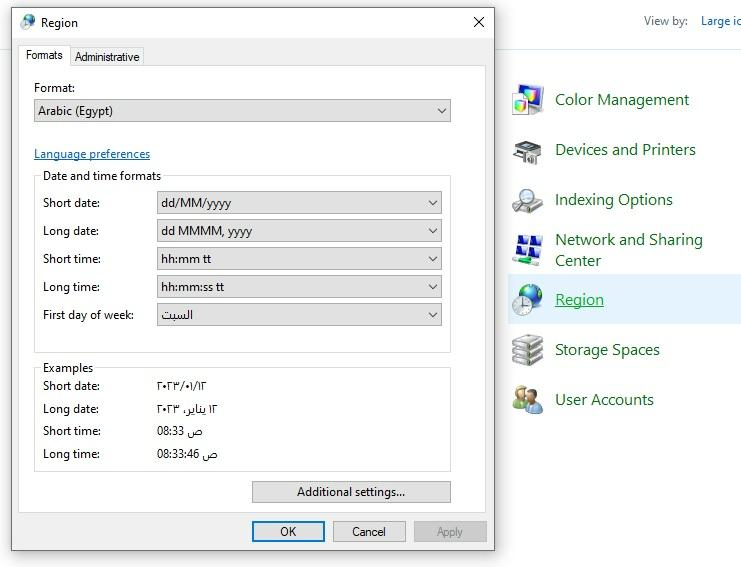Expand the First day of week dropdown
Screen dimensions: 741x567
299,315
